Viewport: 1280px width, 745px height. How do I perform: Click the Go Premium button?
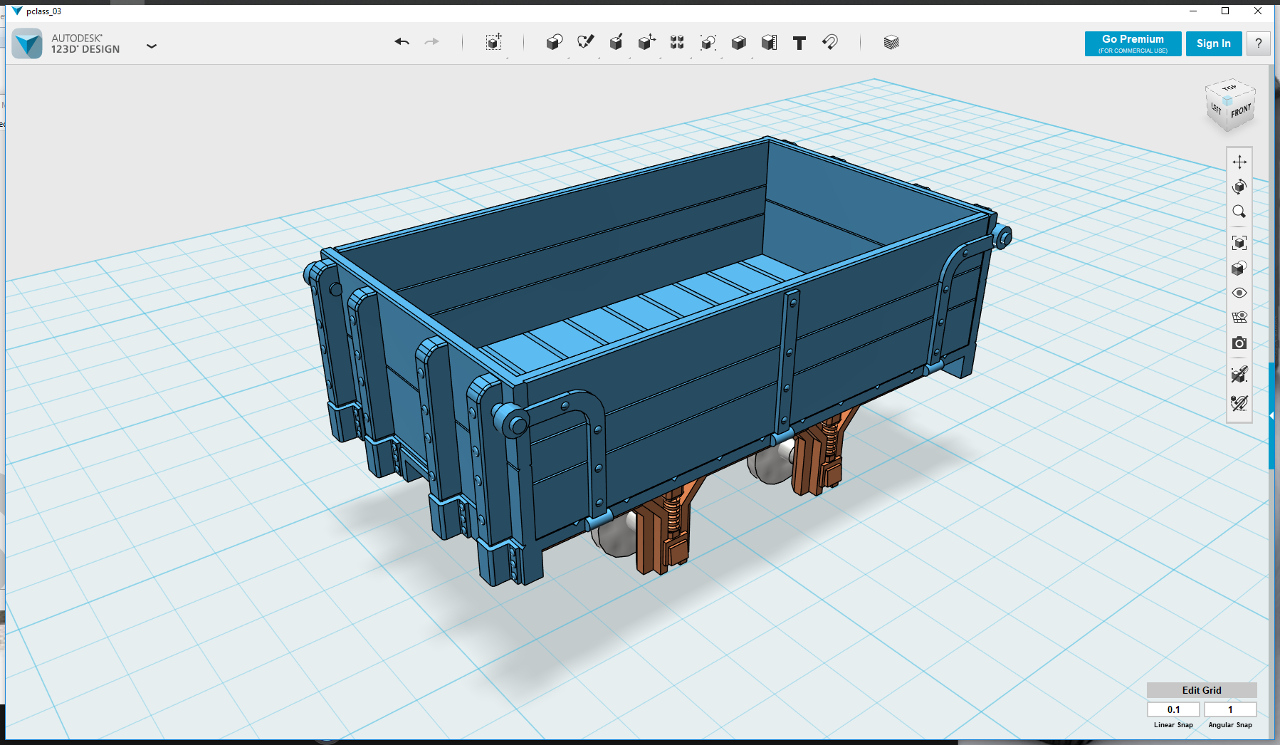tap(1133, 43)
